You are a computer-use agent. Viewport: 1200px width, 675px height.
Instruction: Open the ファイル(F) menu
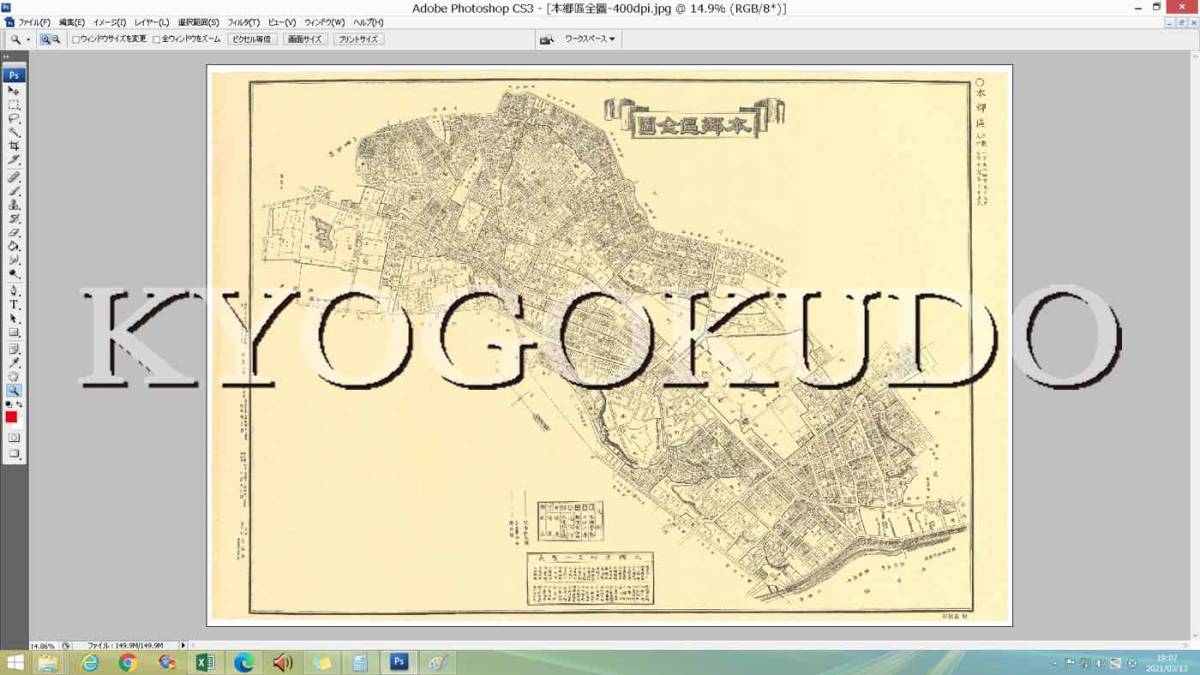pos(35,22)
